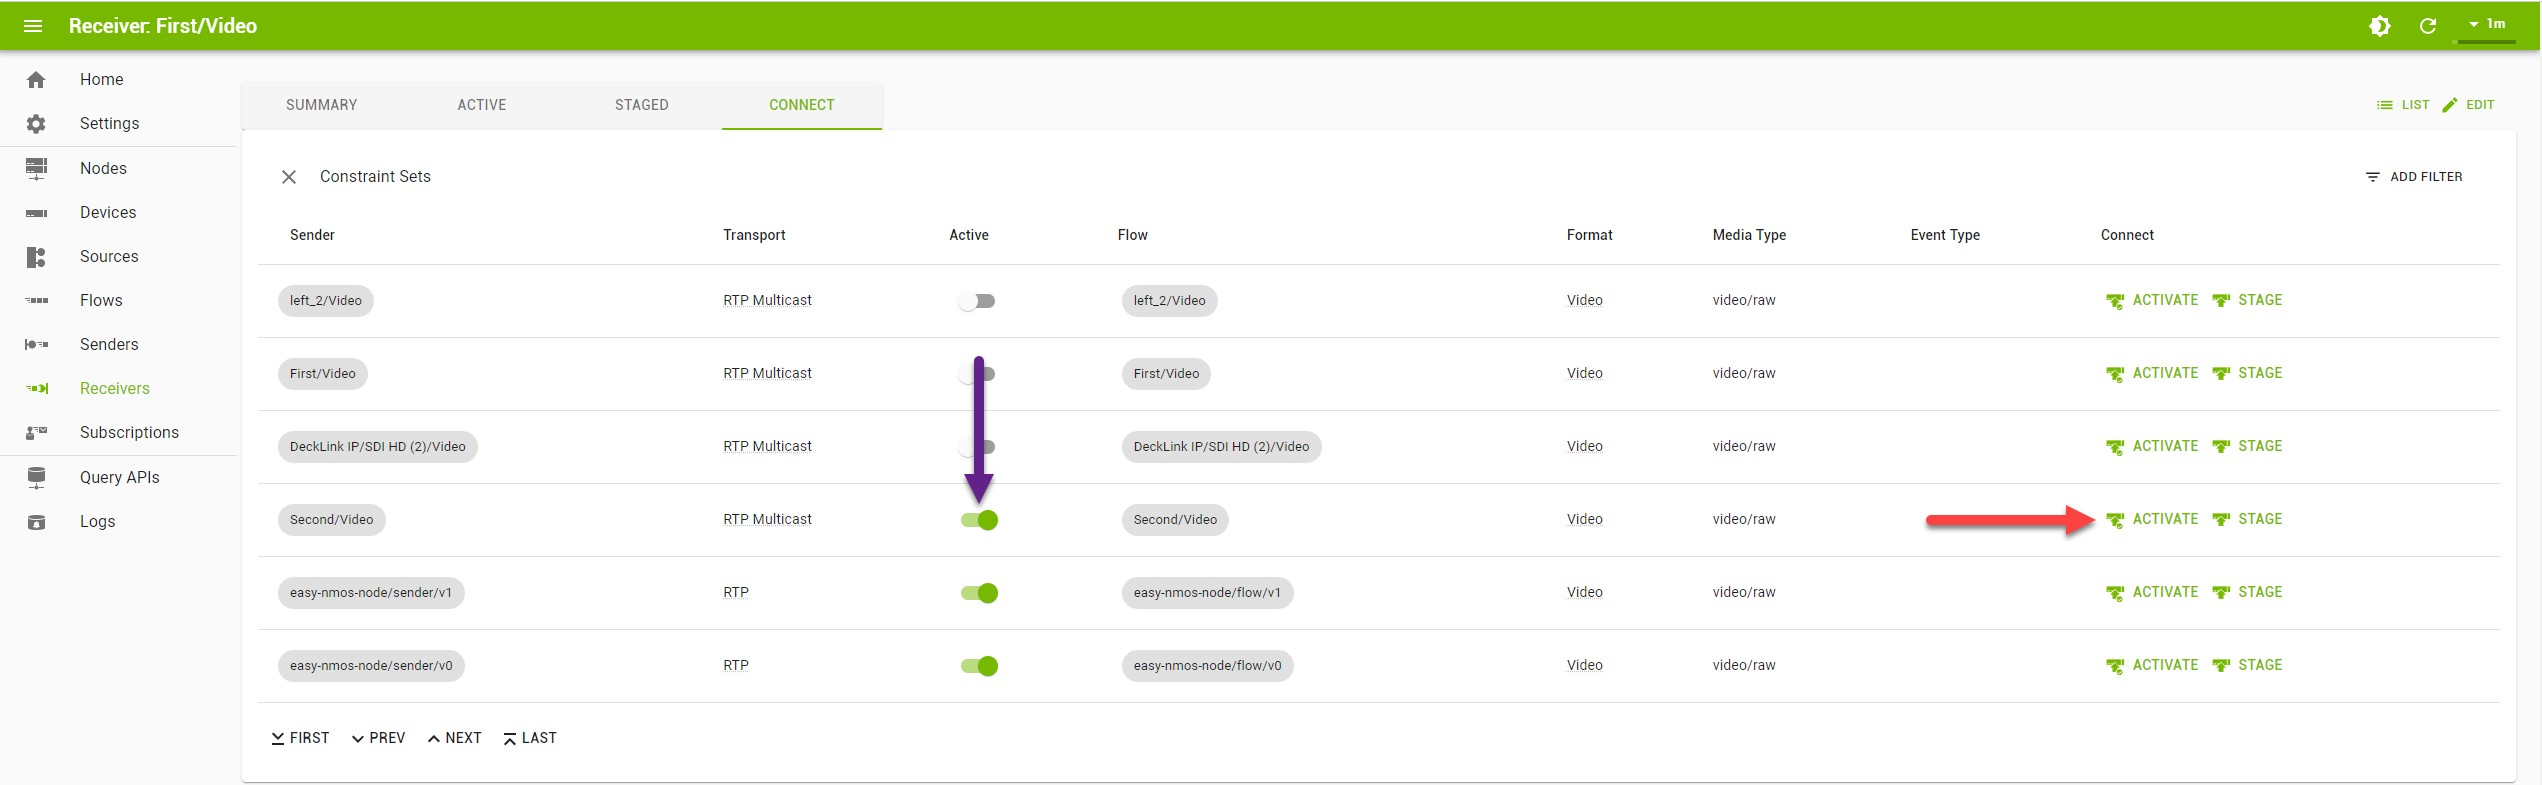Click the Query APIs icon
2542x785 pixels.
pos(36,478)
